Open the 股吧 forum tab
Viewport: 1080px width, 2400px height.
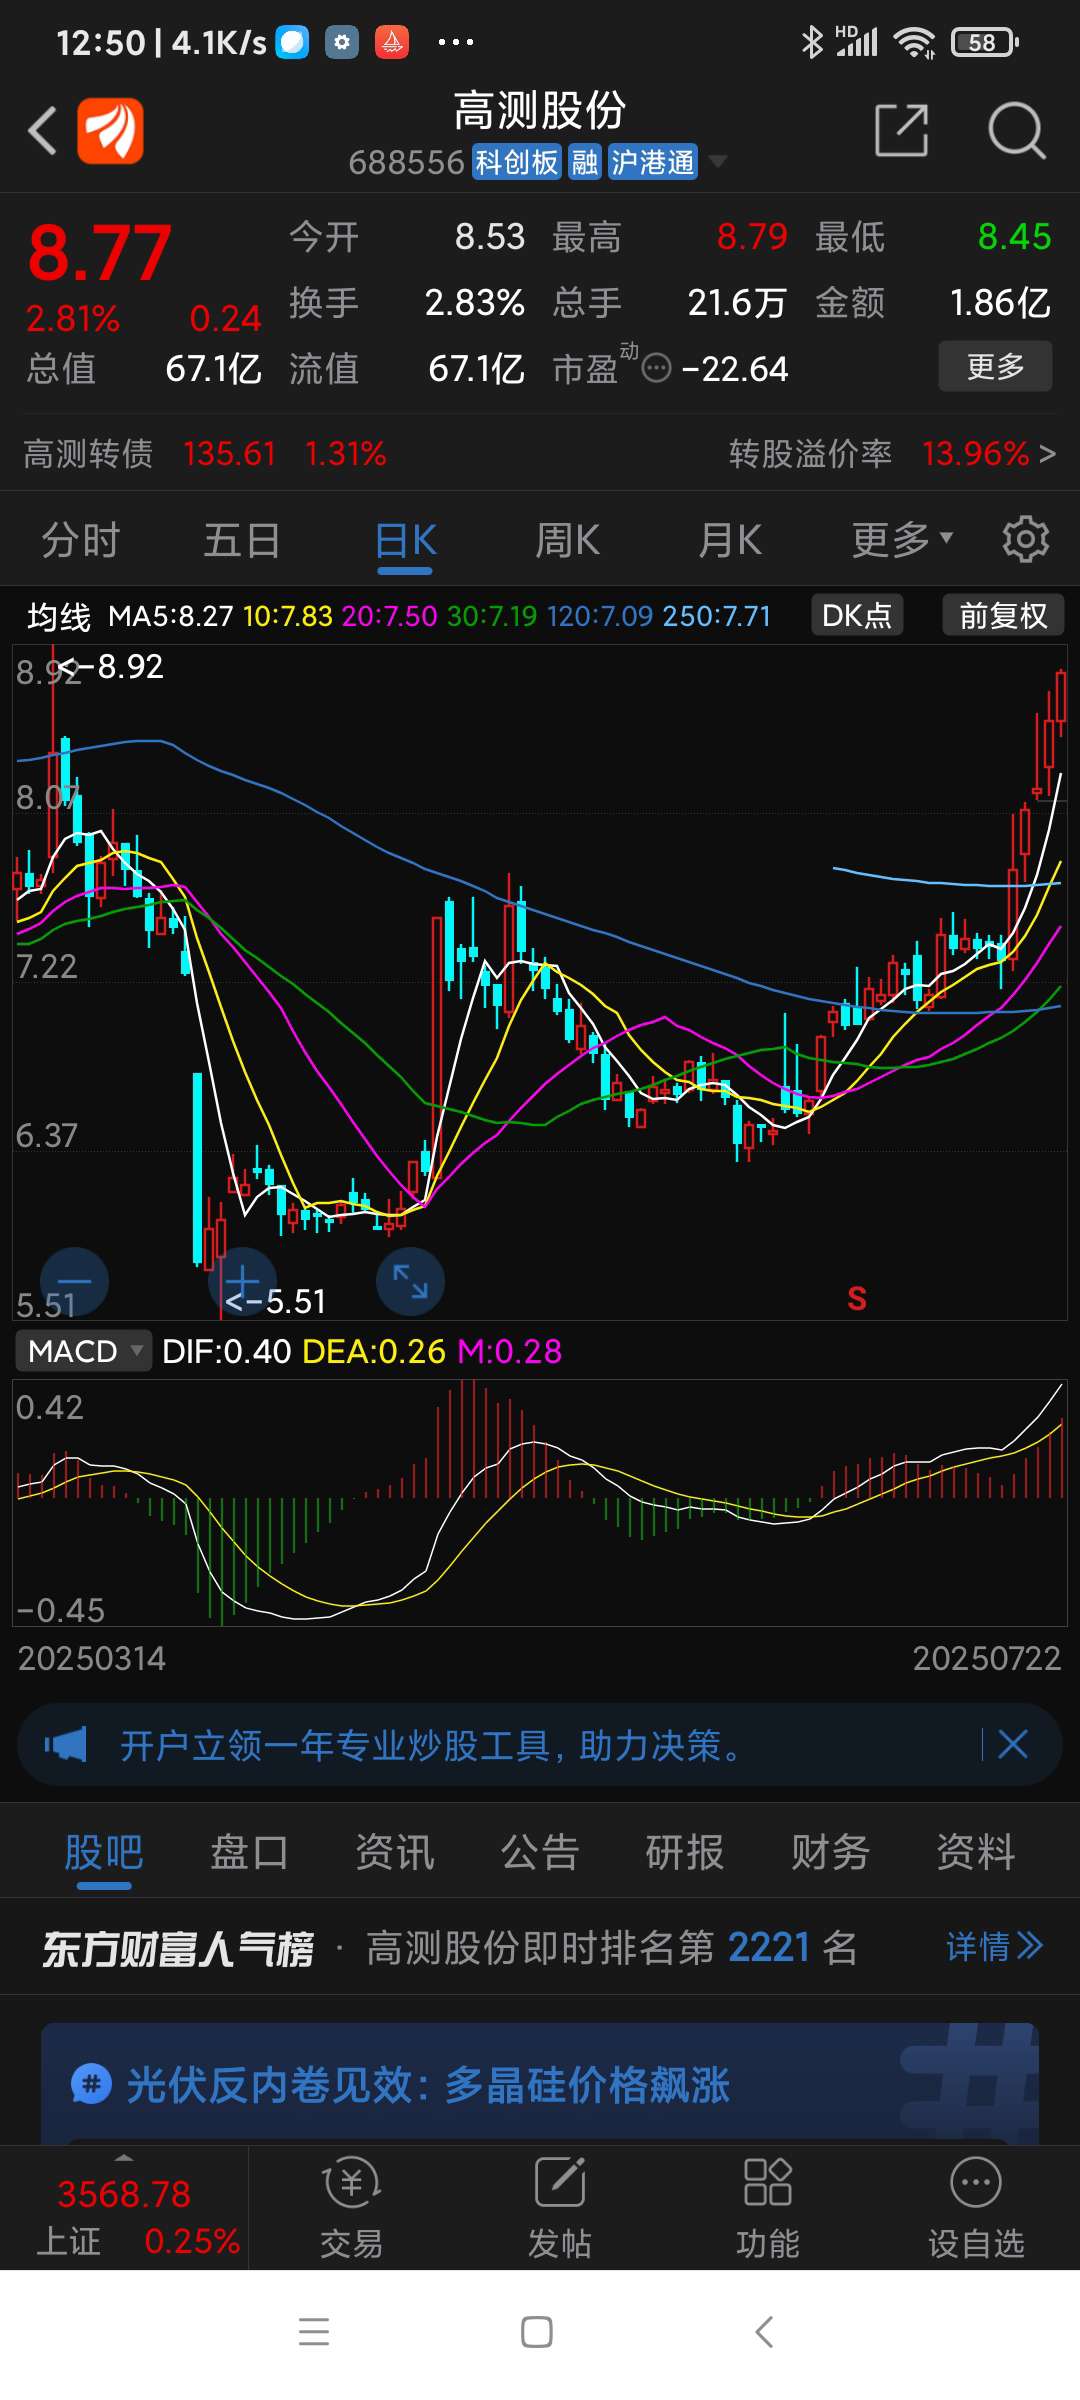(104, 1852)
